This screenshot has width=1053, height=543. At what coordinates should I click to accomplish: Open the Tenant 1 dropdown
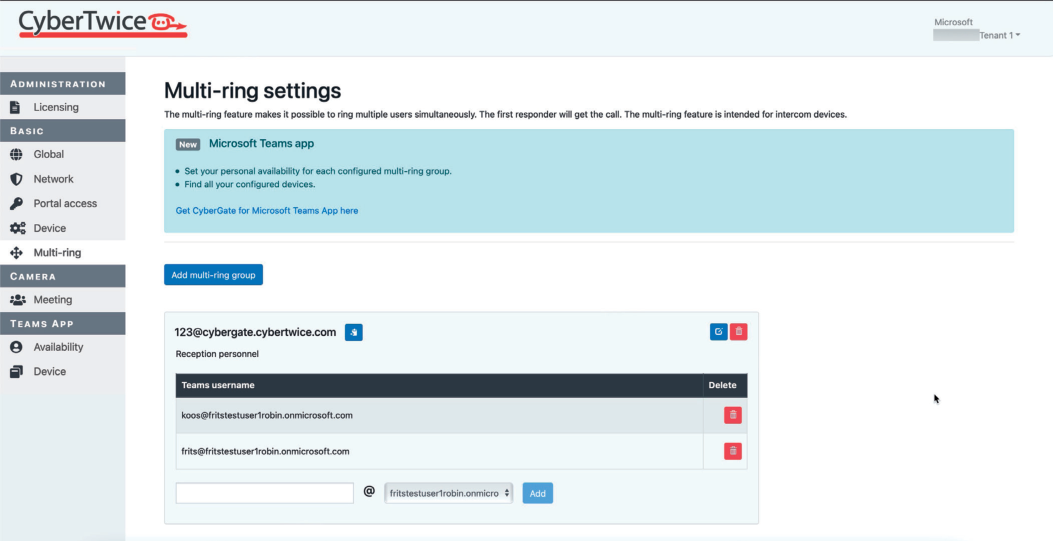[999, 36]
